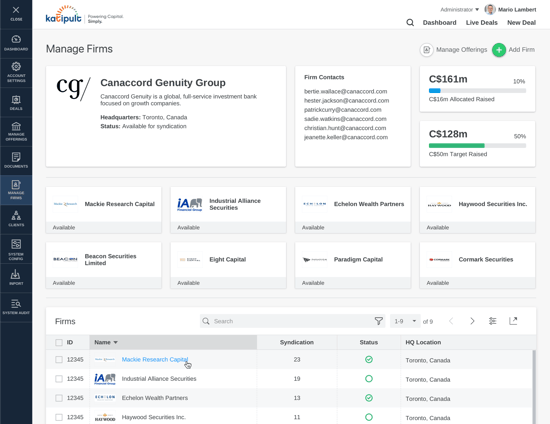Image resolution: width=550 pixels, height=424 pixels.
Task: Check the Haywood Securities Inc. row checkbox
Action: pos(59,417)
